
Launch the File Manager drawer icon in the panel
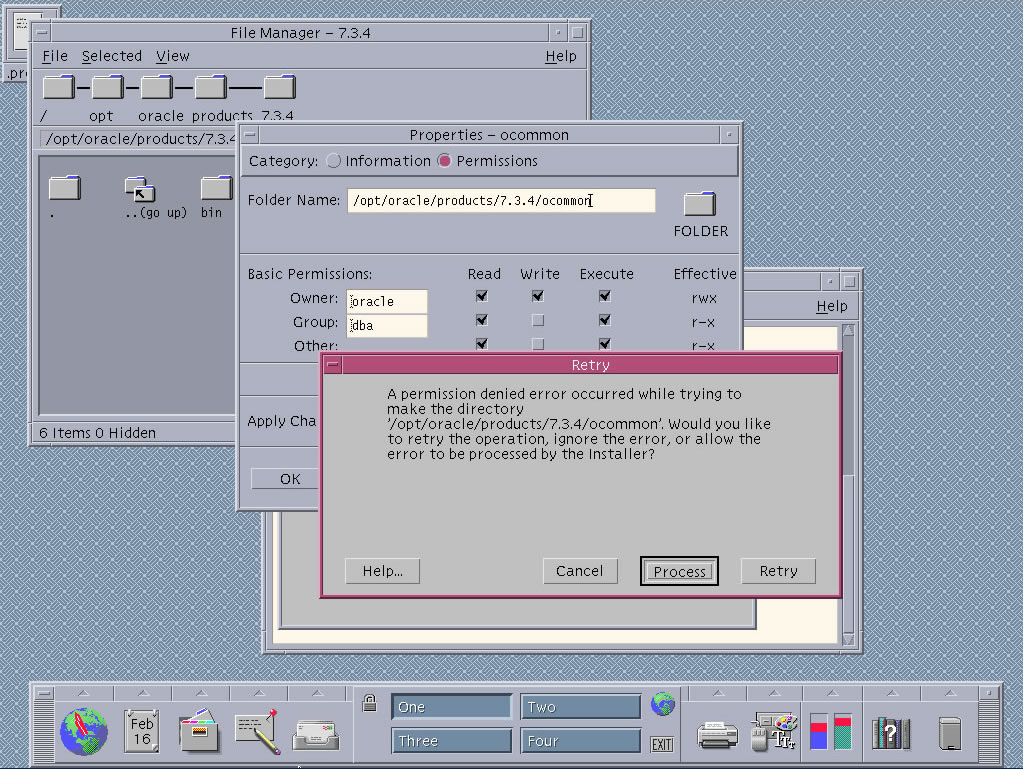click(199, 731)
